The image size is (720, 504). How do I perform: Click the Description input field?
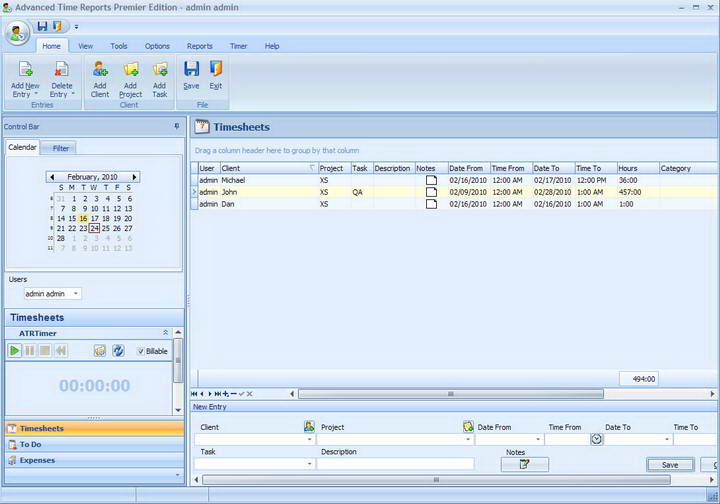coord(395,464)
